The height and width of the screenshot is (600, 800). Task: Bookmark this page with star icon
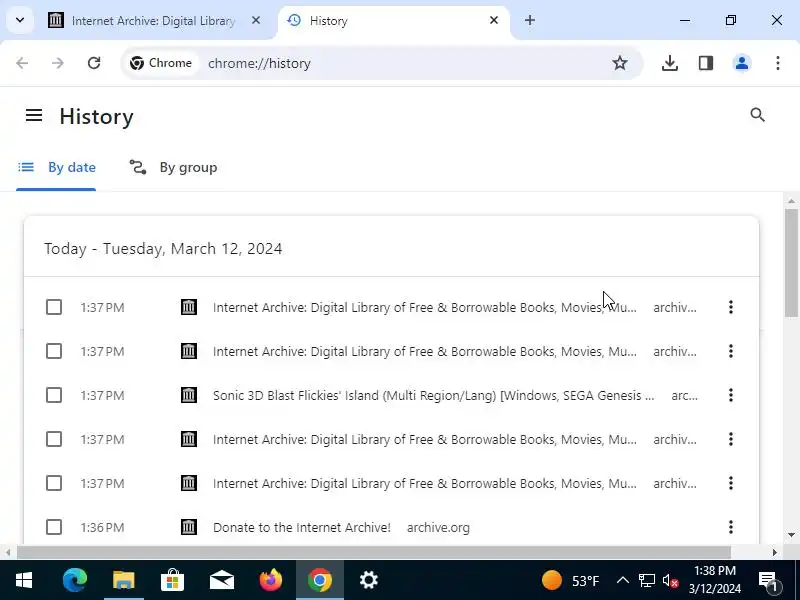[620, 63]
